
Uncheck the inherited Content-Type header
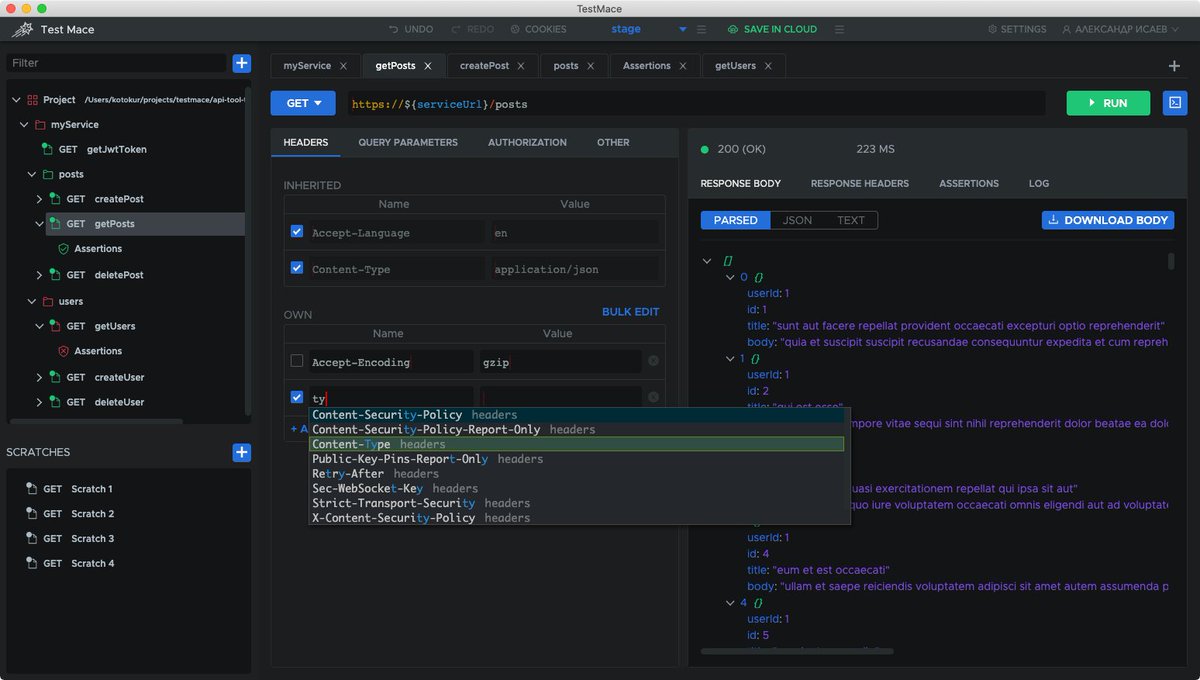(297, 267)
